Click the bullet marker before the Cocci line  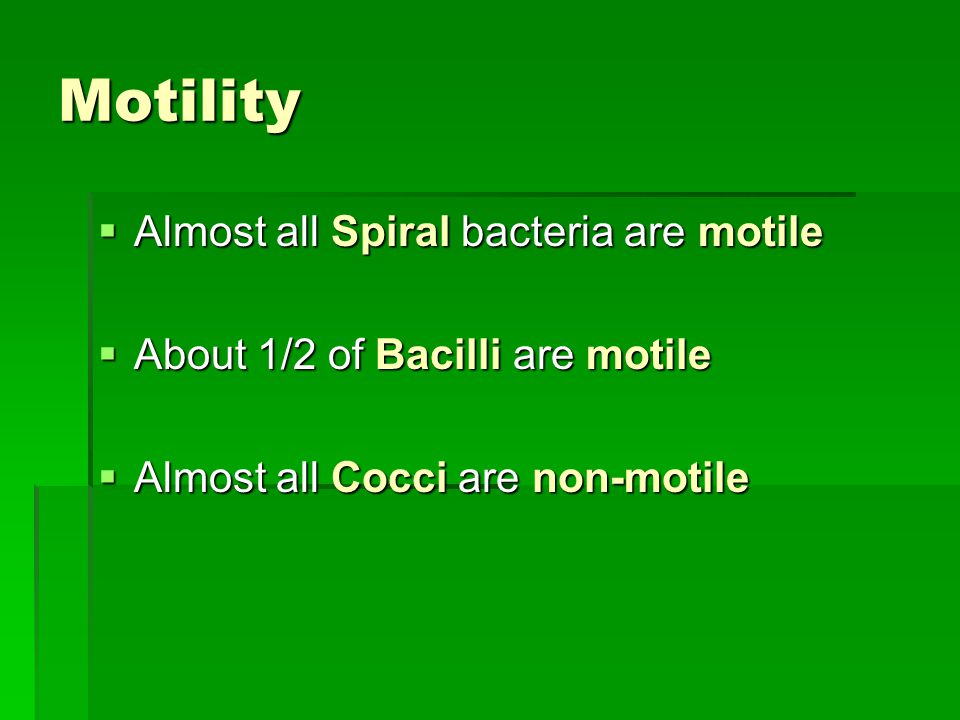coord(108,476)
